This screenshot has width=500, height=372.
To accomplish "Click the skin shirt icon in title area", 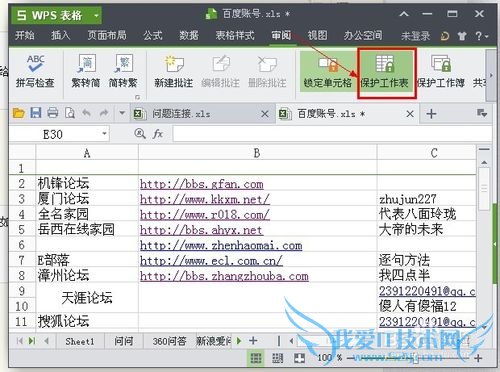I will [x=462, y=36].
